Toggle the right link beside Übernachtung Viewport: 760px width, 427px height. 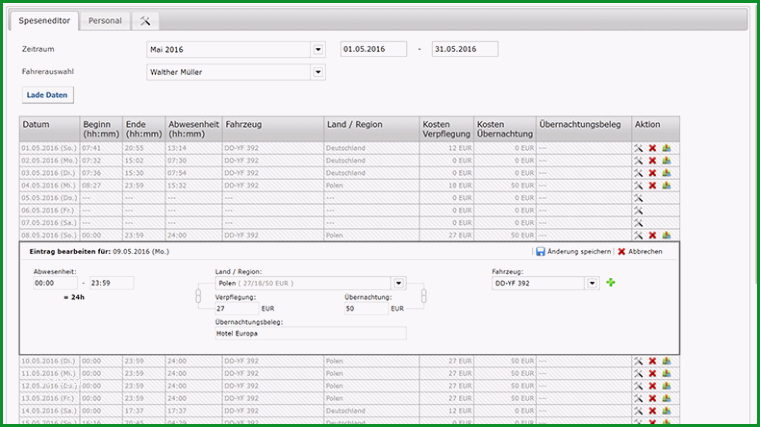coord(424,296)
